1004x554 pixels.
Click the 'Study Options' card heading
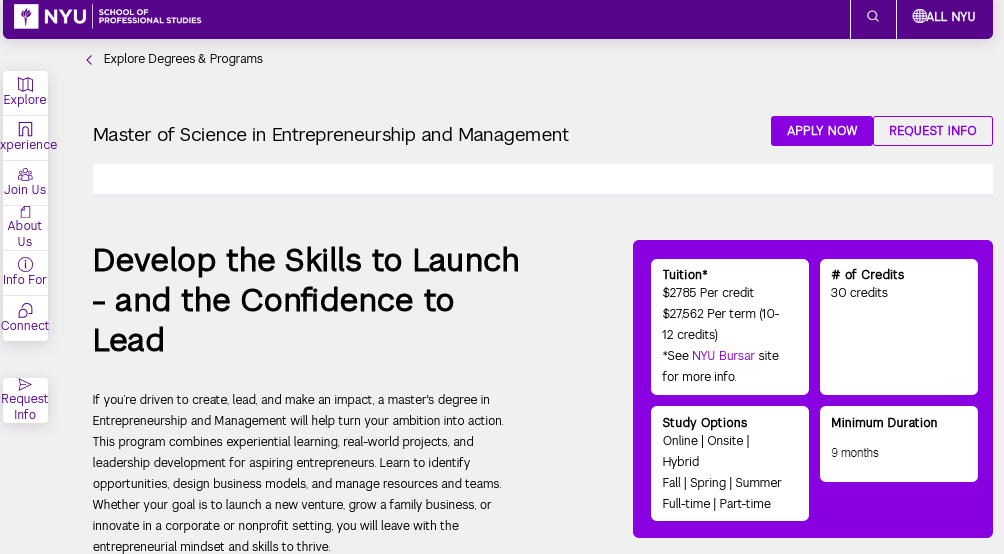pyautogui.click(x=704, y=423)
